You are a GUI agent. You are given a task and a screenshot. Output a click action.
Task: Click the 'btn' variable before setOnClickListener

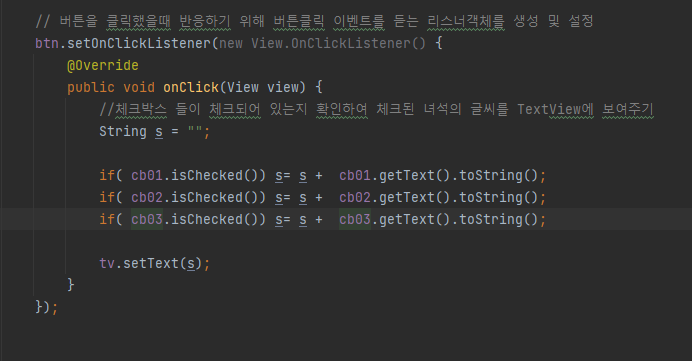click(46, 43)
